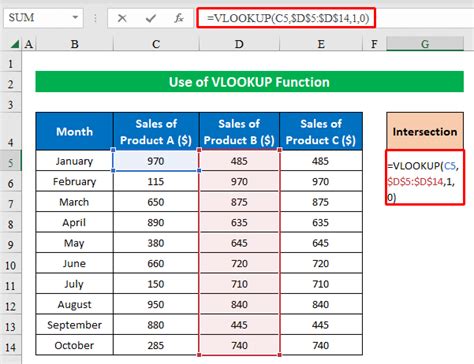474x364 pixels.
Task: Select the February cell
Action: pos(74,181)
